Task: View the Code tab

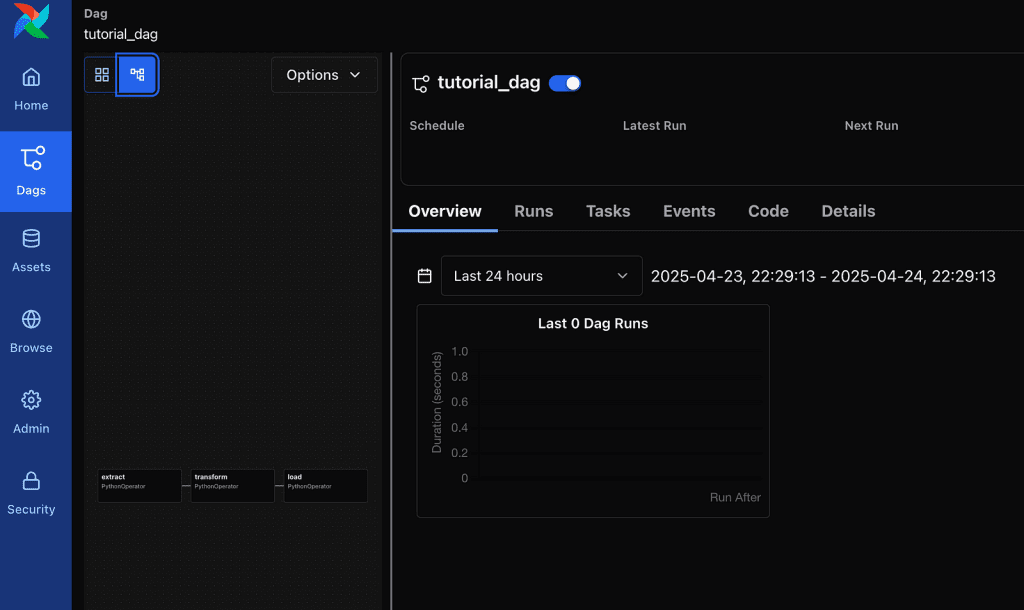Action: pos(768,211)
